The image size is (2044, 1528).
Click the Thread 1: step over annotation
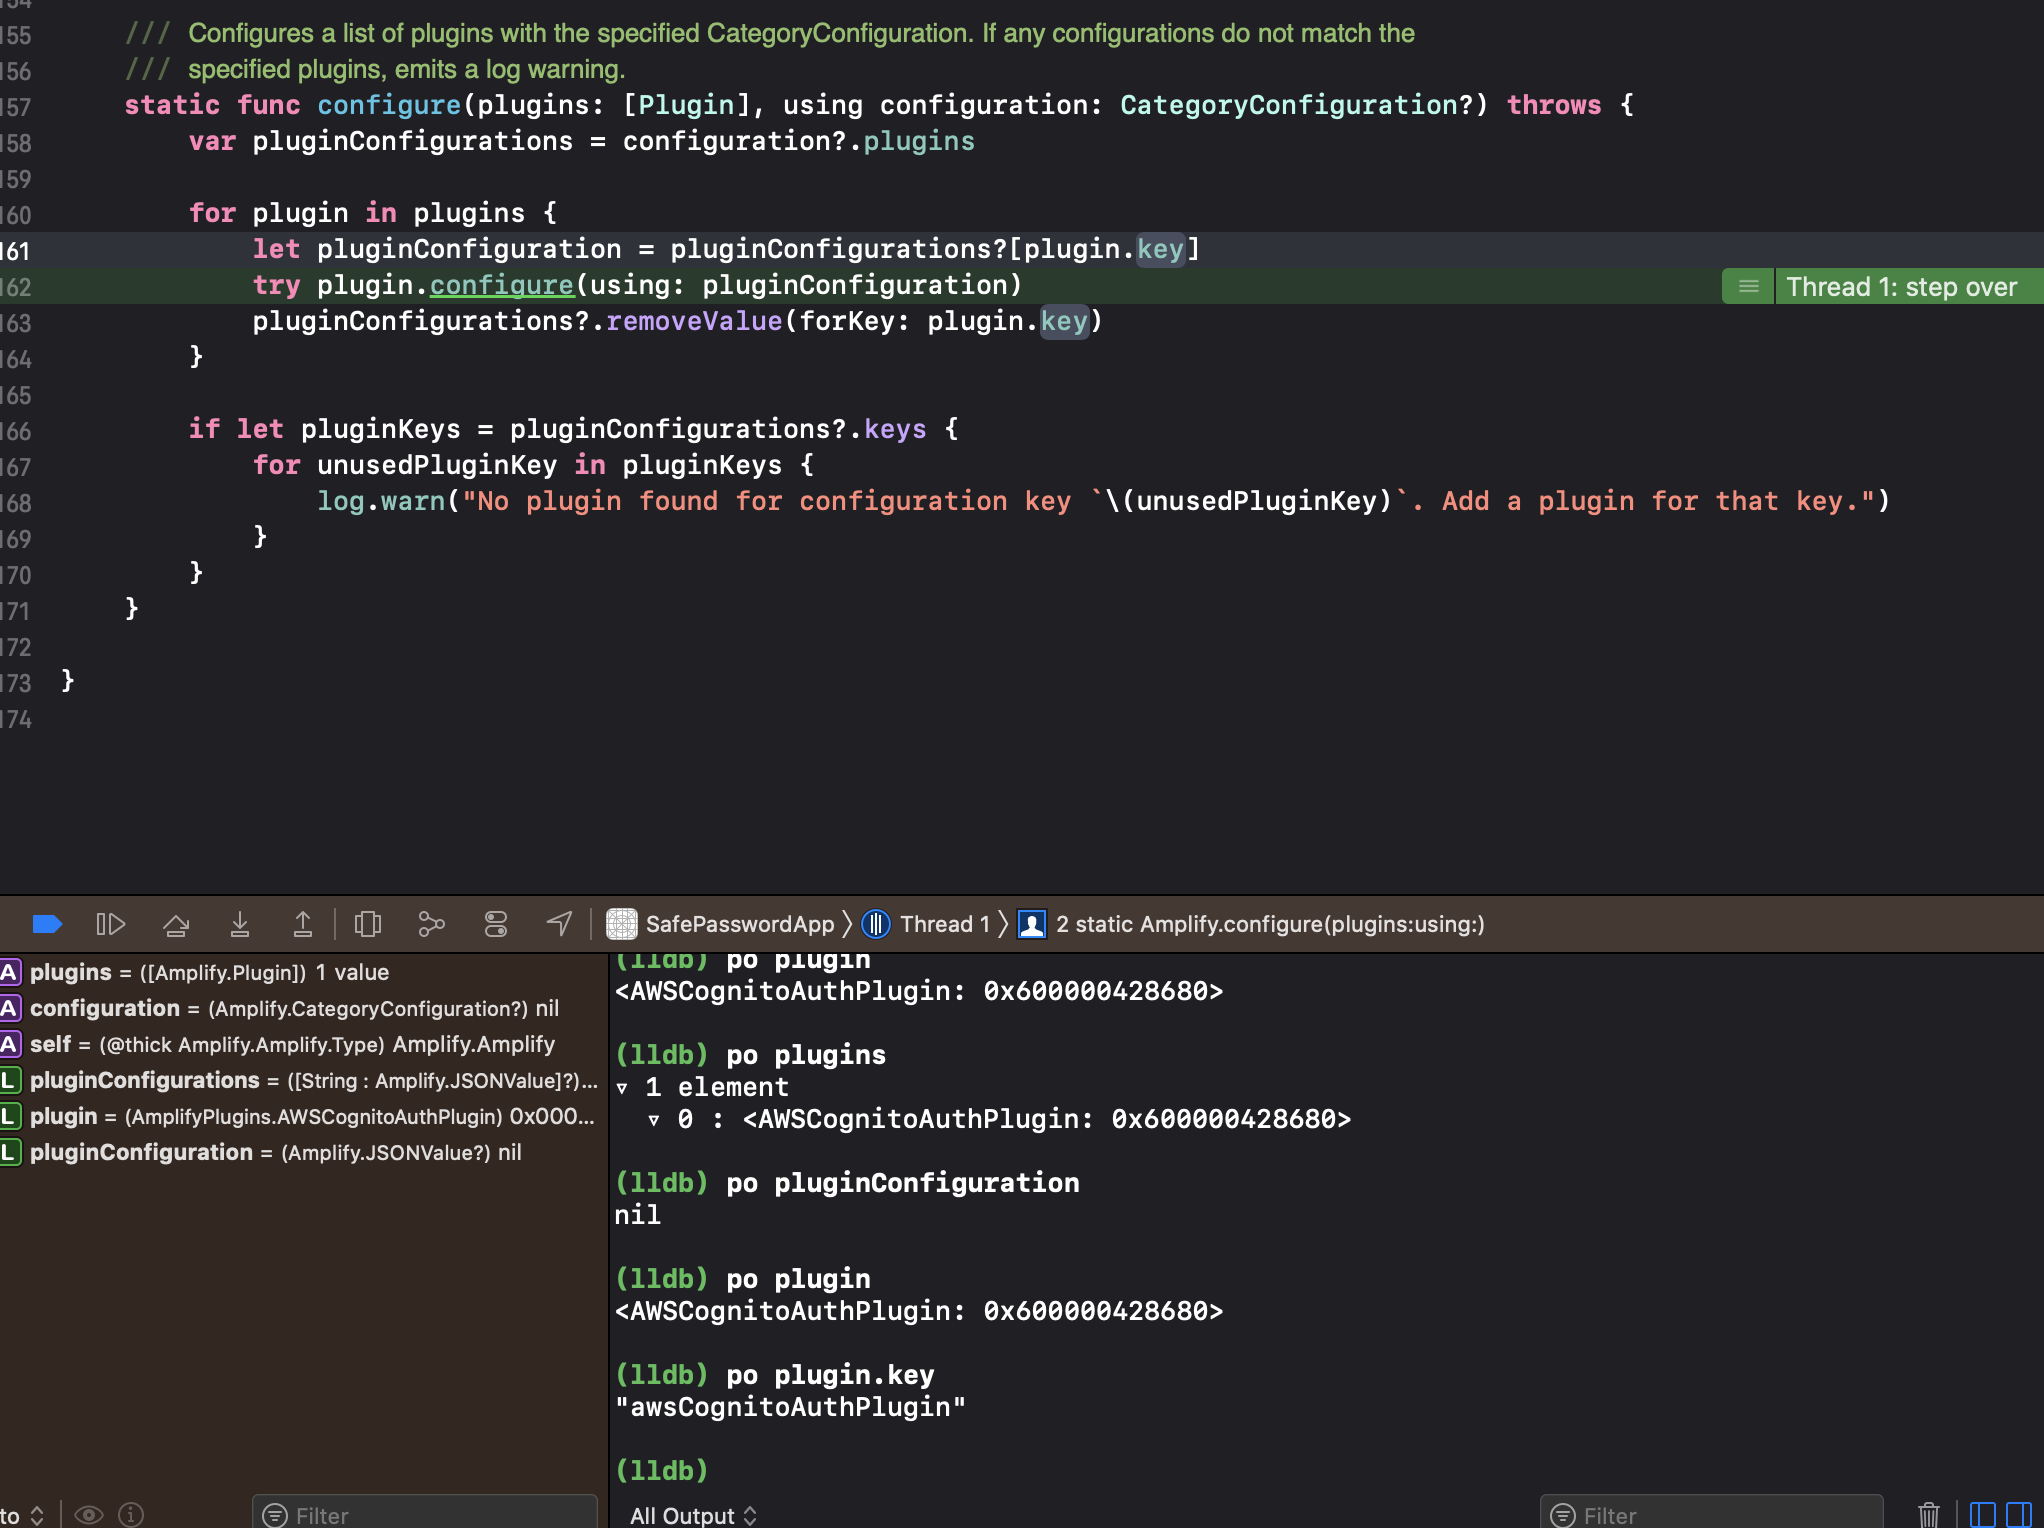click(x=1900, y=287)
